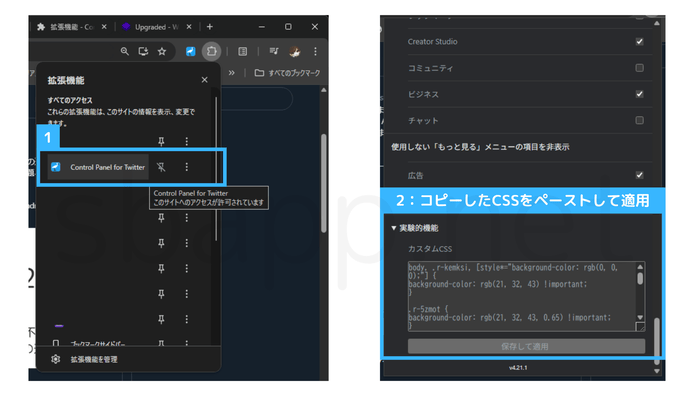
Task: Click the options panel scrollbar up arrow
Action: click(x=657, y=23)
